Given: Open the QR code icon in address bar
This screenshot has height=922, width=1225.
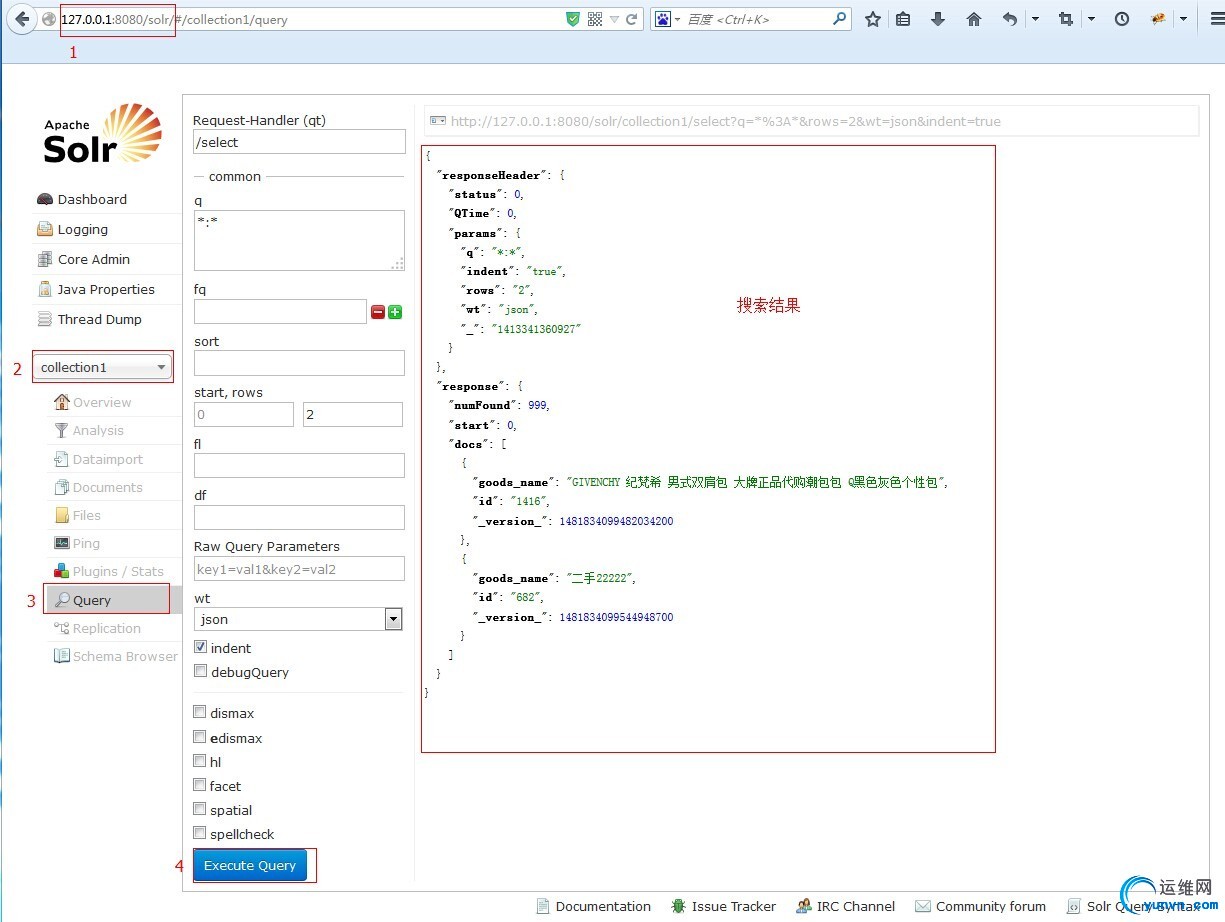Looking at the screenshot, I should coord(595,19).
